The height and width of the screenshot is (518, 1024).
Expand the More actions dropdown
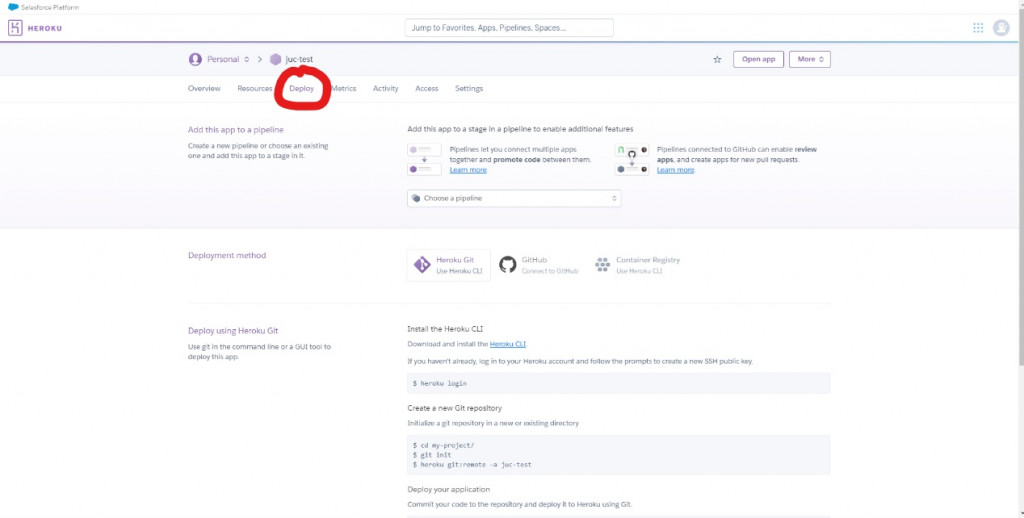click(x=810, y=59)
